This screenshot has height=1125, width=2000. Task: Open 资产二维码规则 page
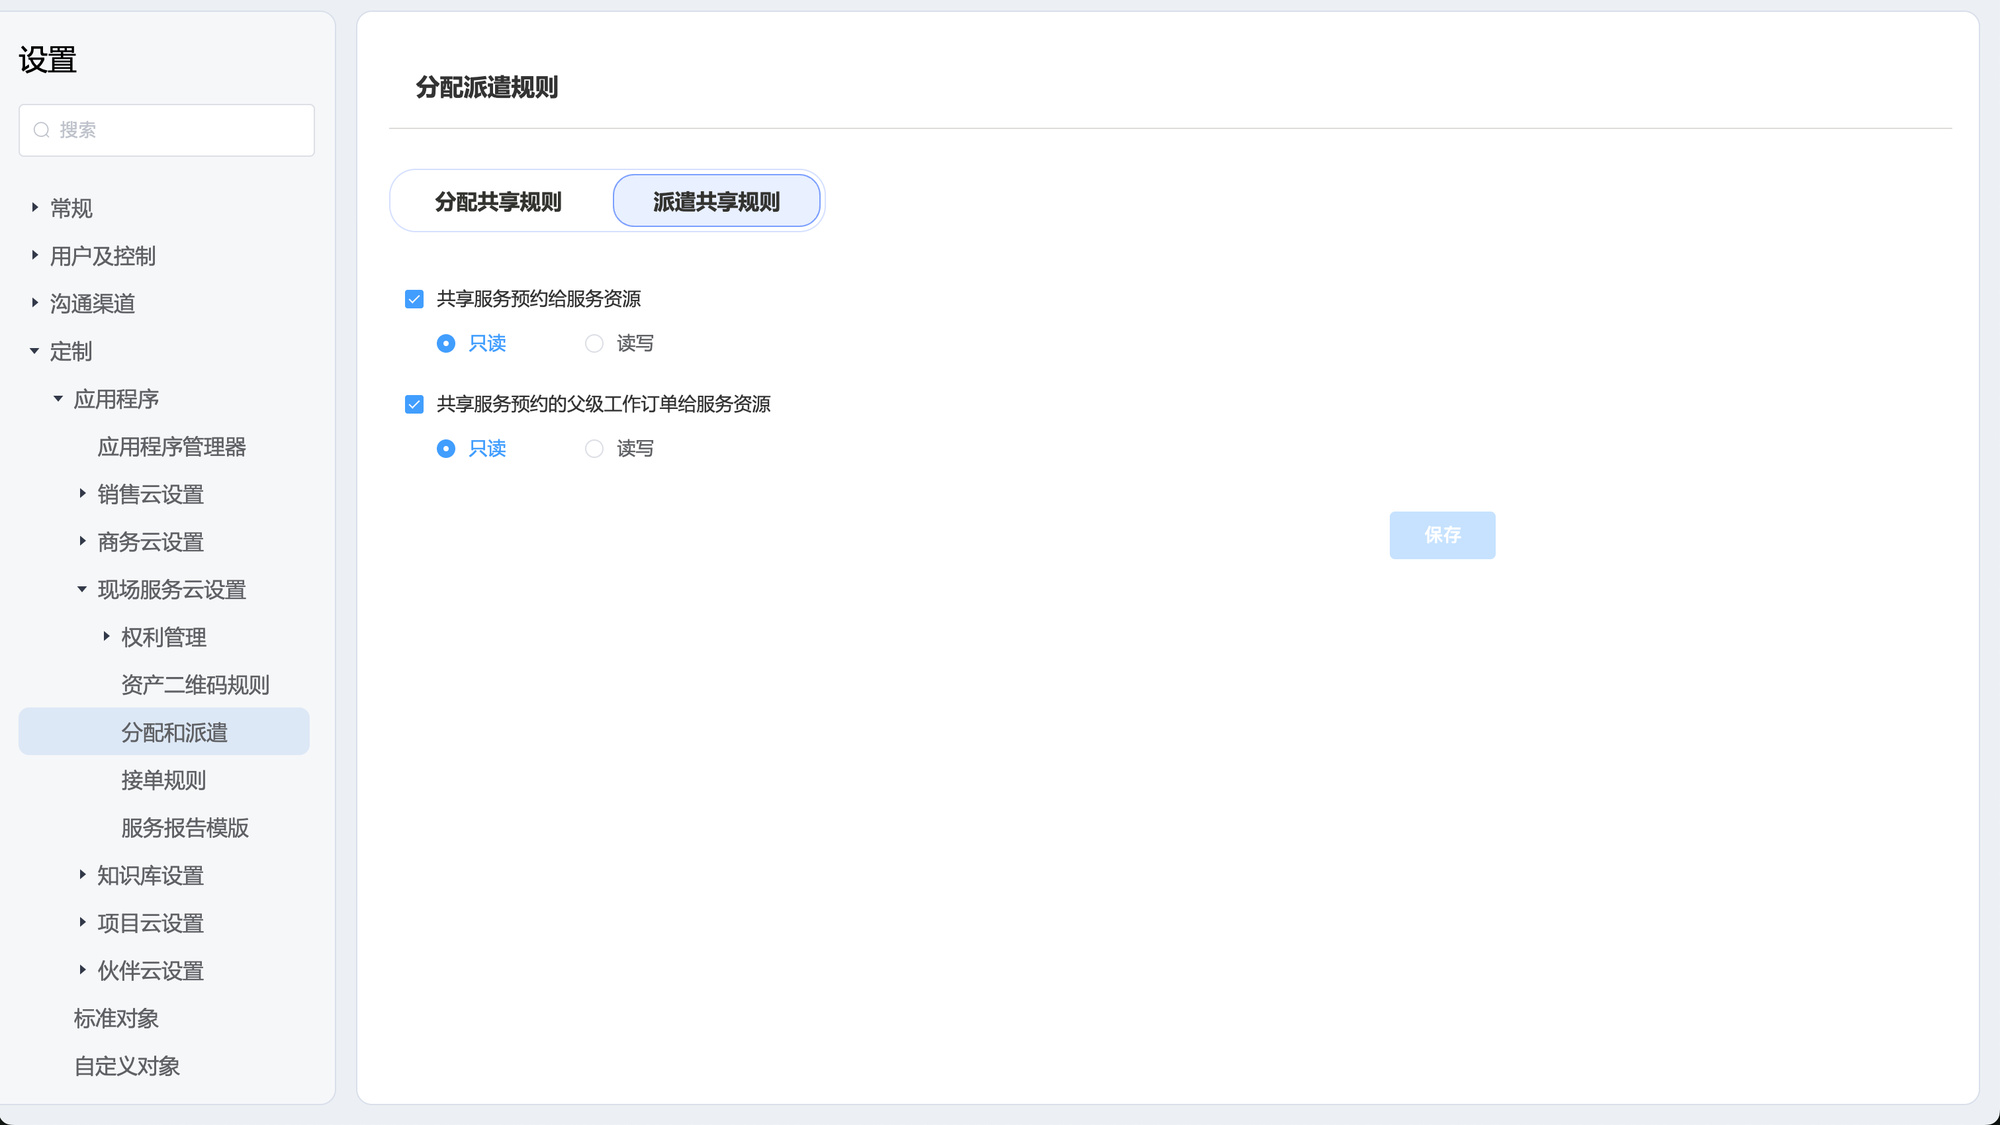click(x=195, y=685)
